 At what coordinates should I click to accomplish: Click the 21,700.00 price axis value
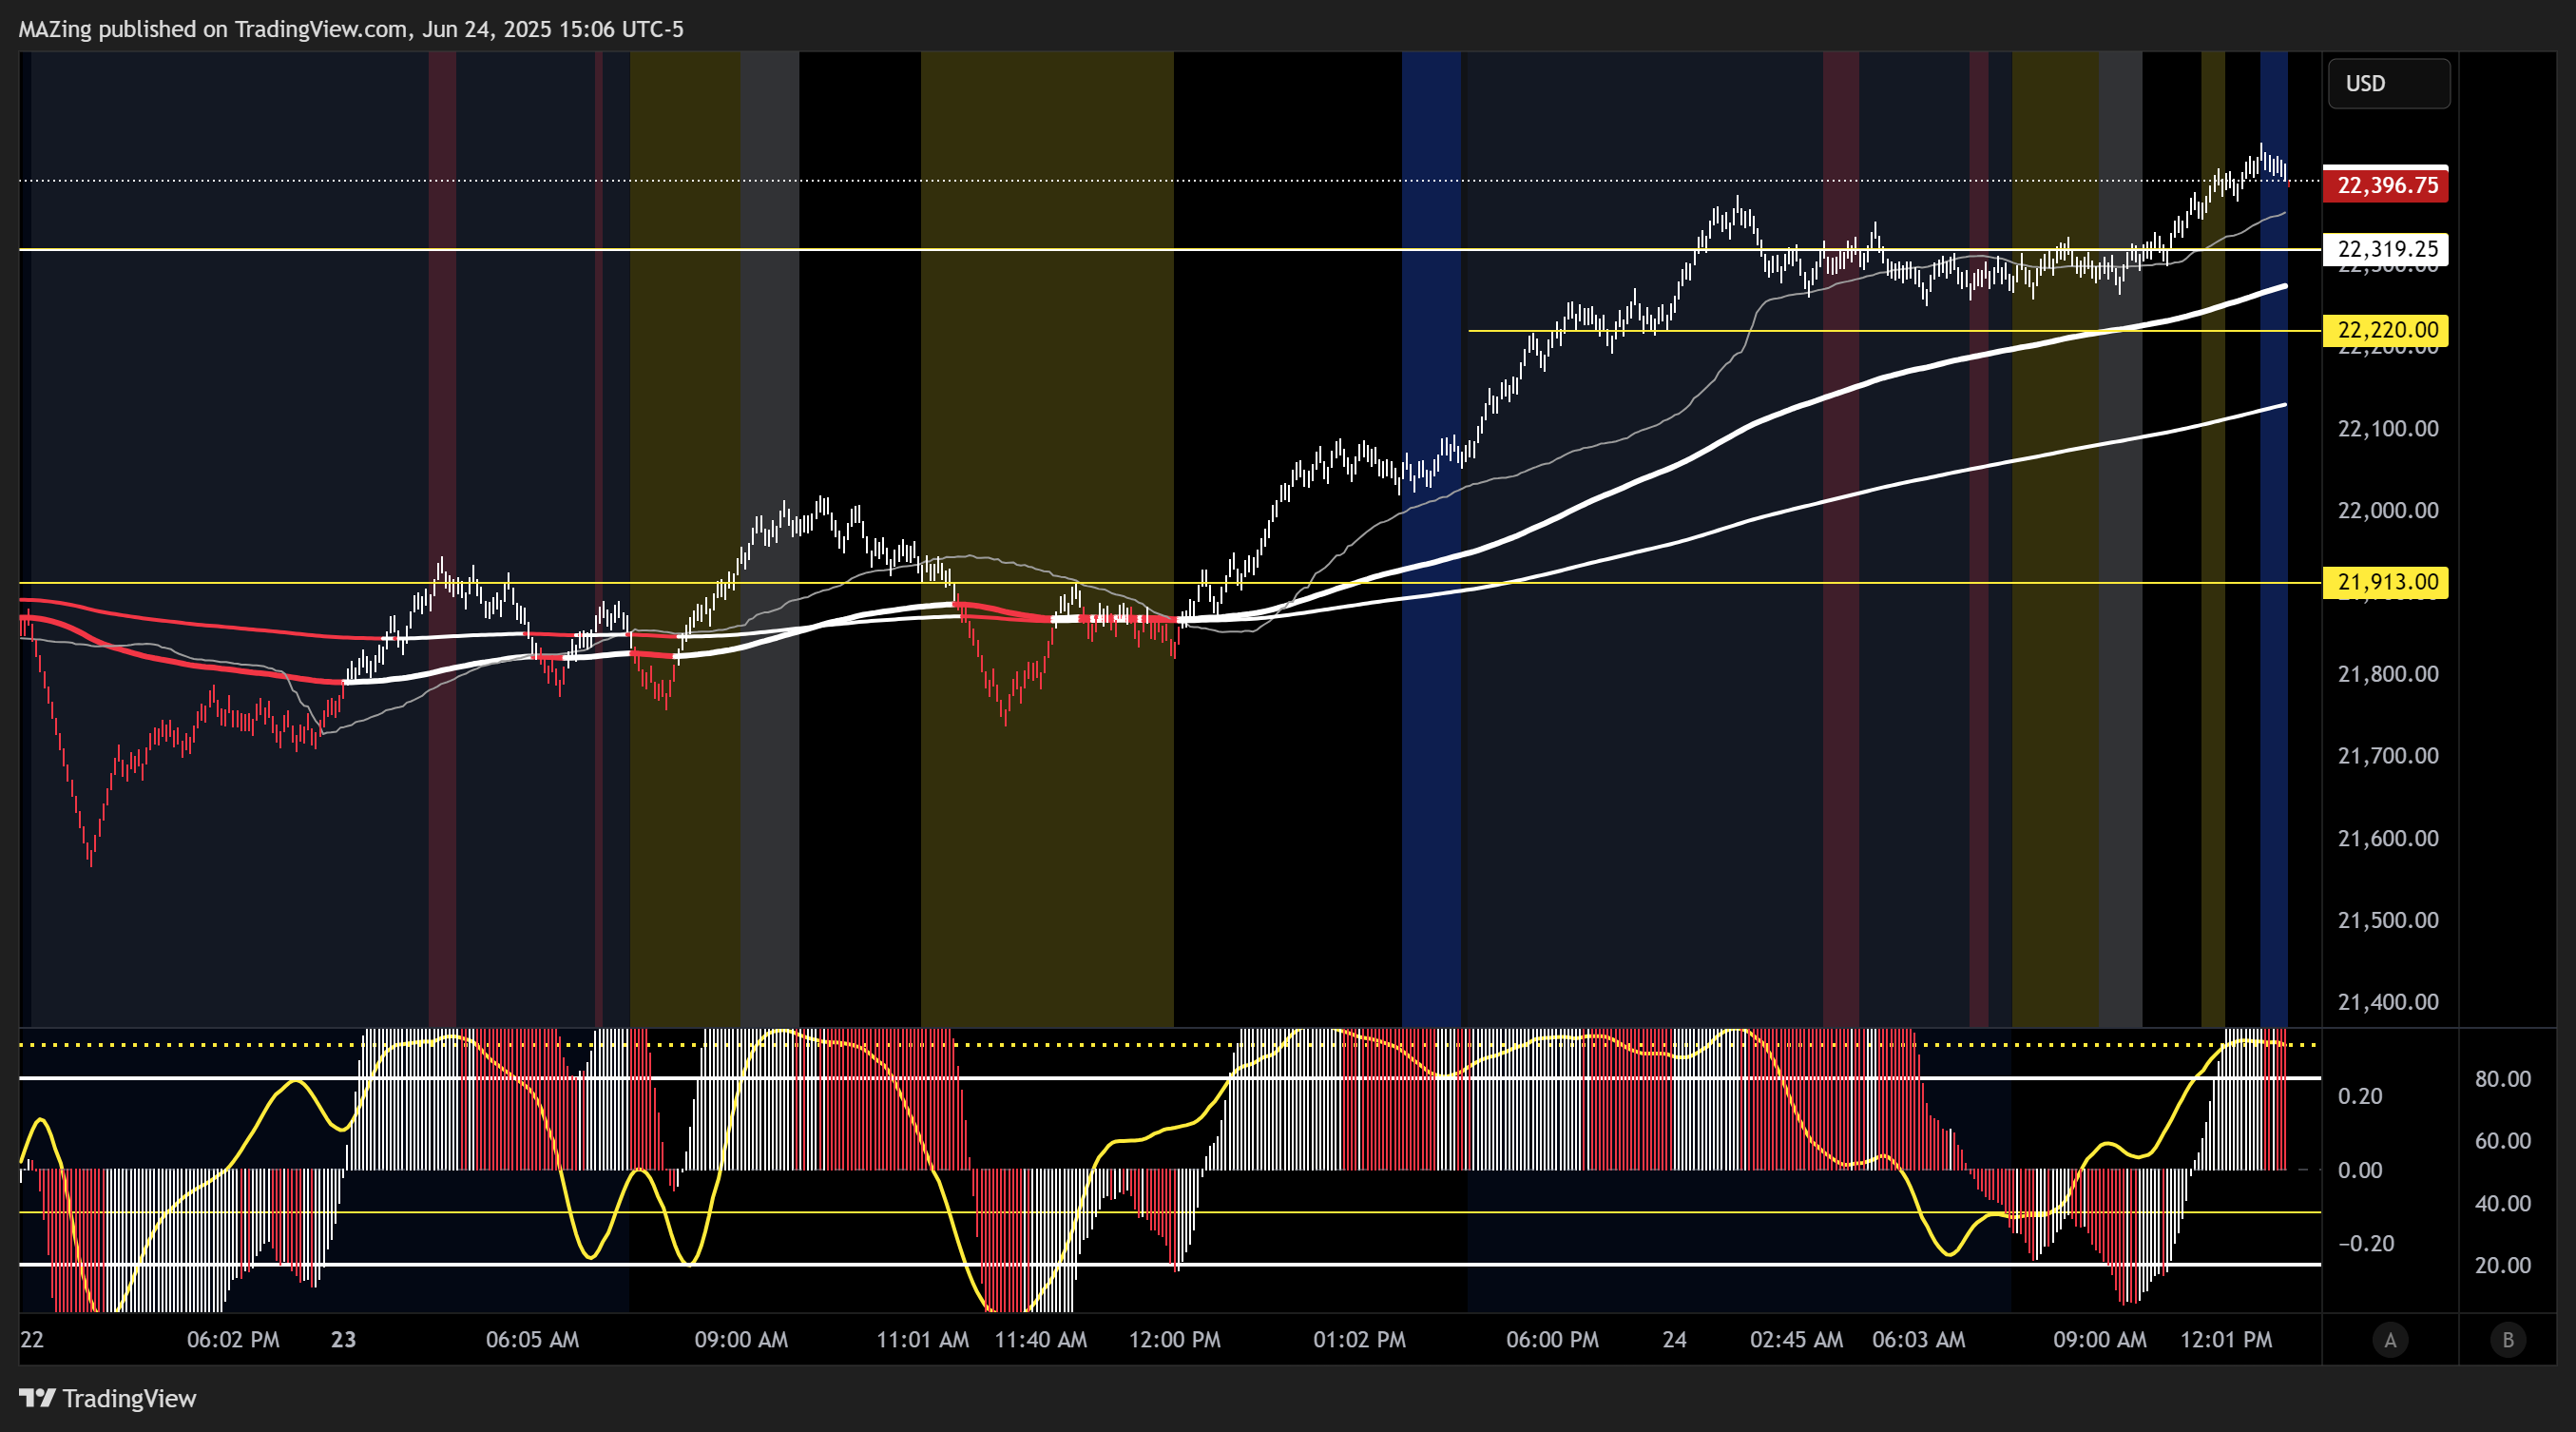click(x=2388, y=755)
